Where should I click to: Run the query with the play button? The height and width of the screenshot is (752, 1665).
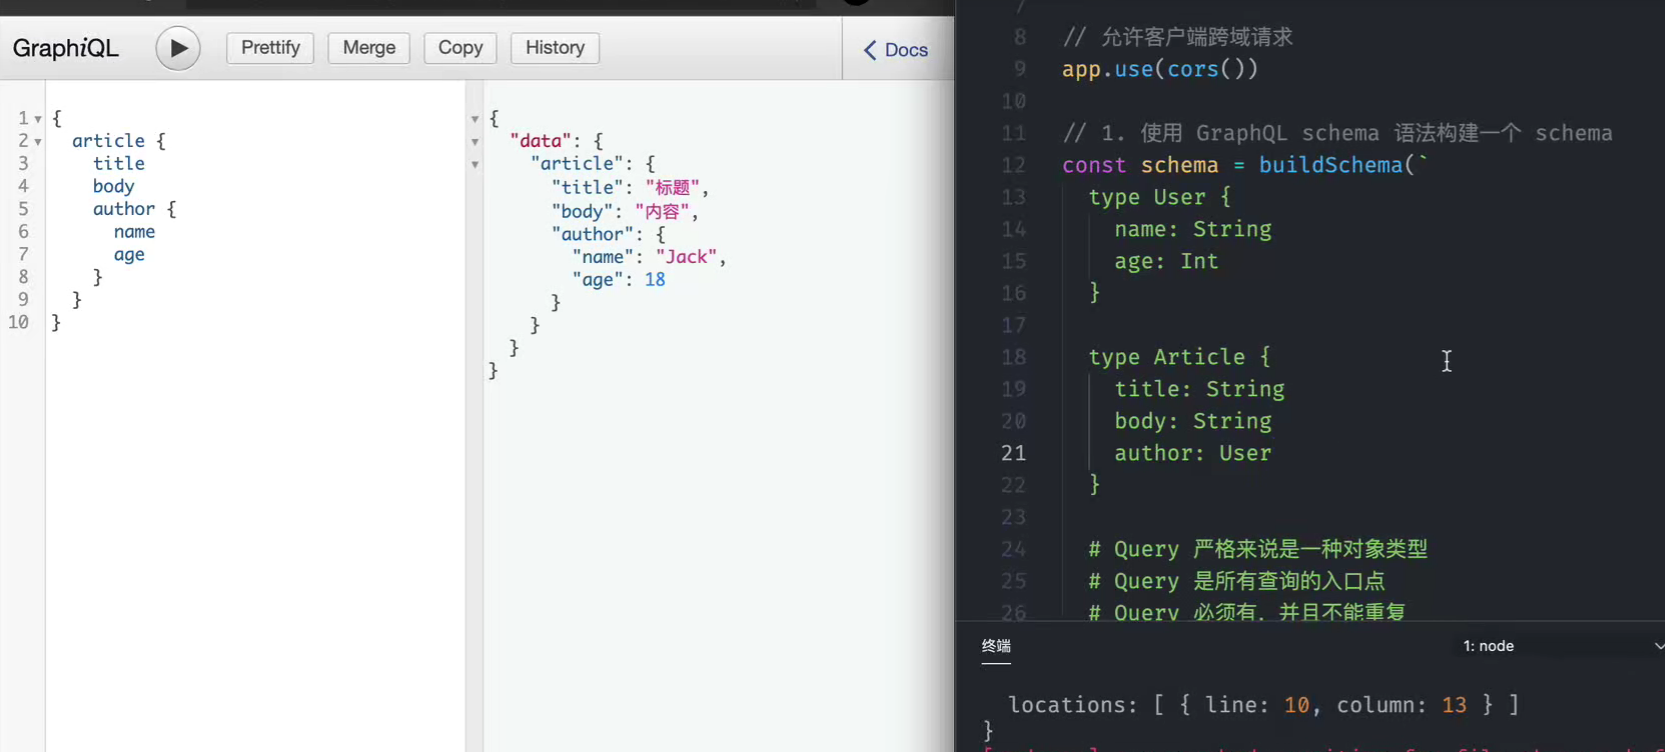[178, 48]
